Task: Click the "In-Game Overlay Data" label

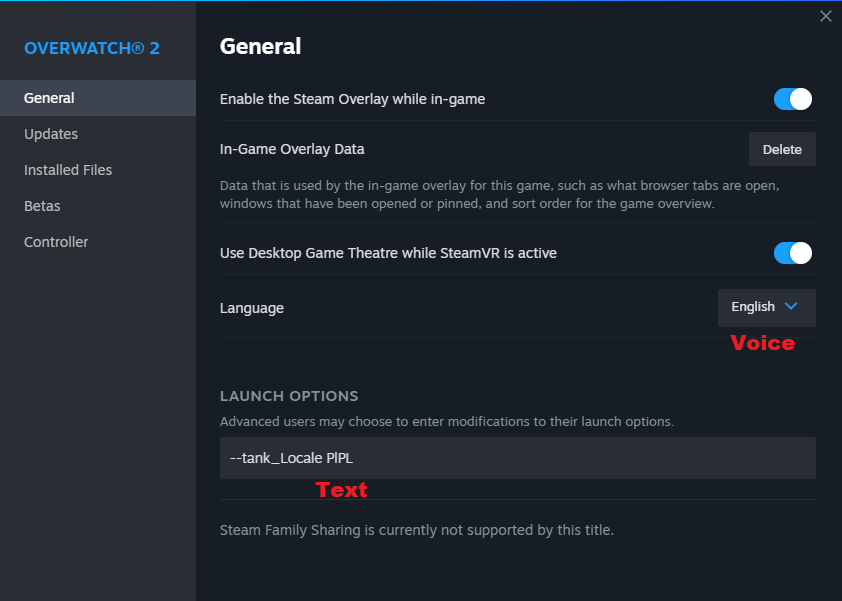Action: coord(292,149)
